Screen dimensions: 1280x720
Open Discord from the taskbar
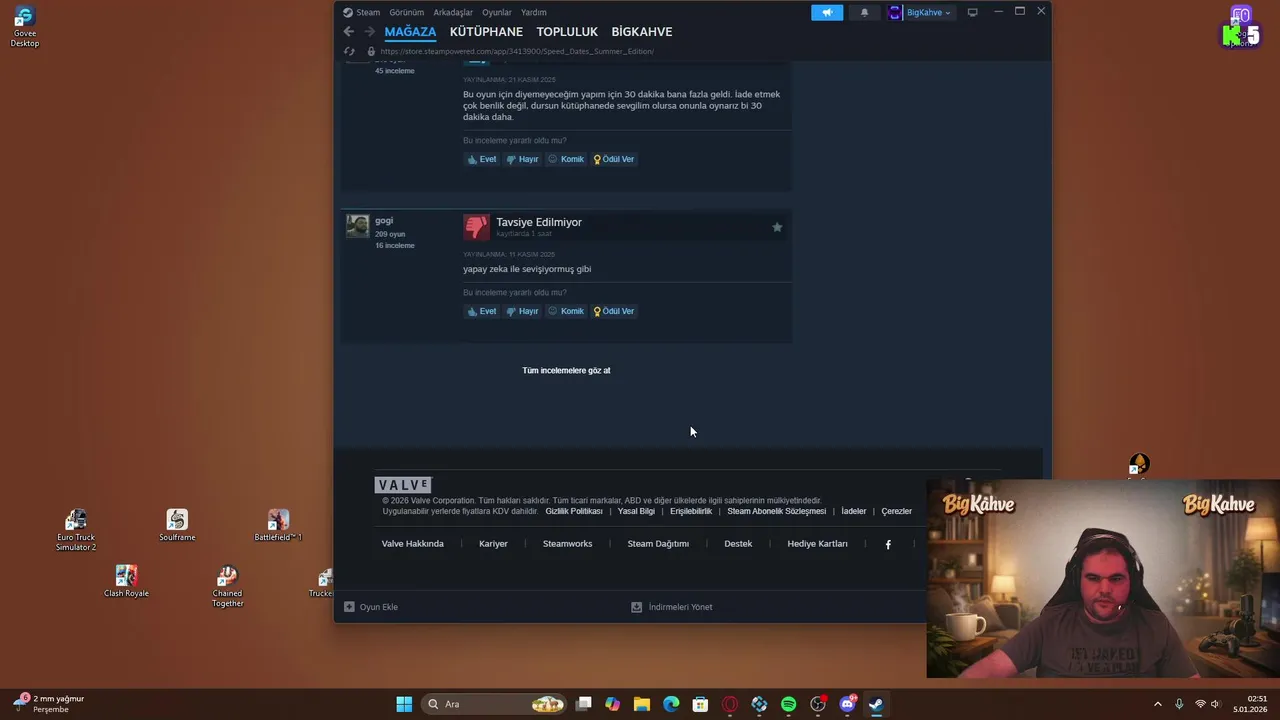point(848,704)
